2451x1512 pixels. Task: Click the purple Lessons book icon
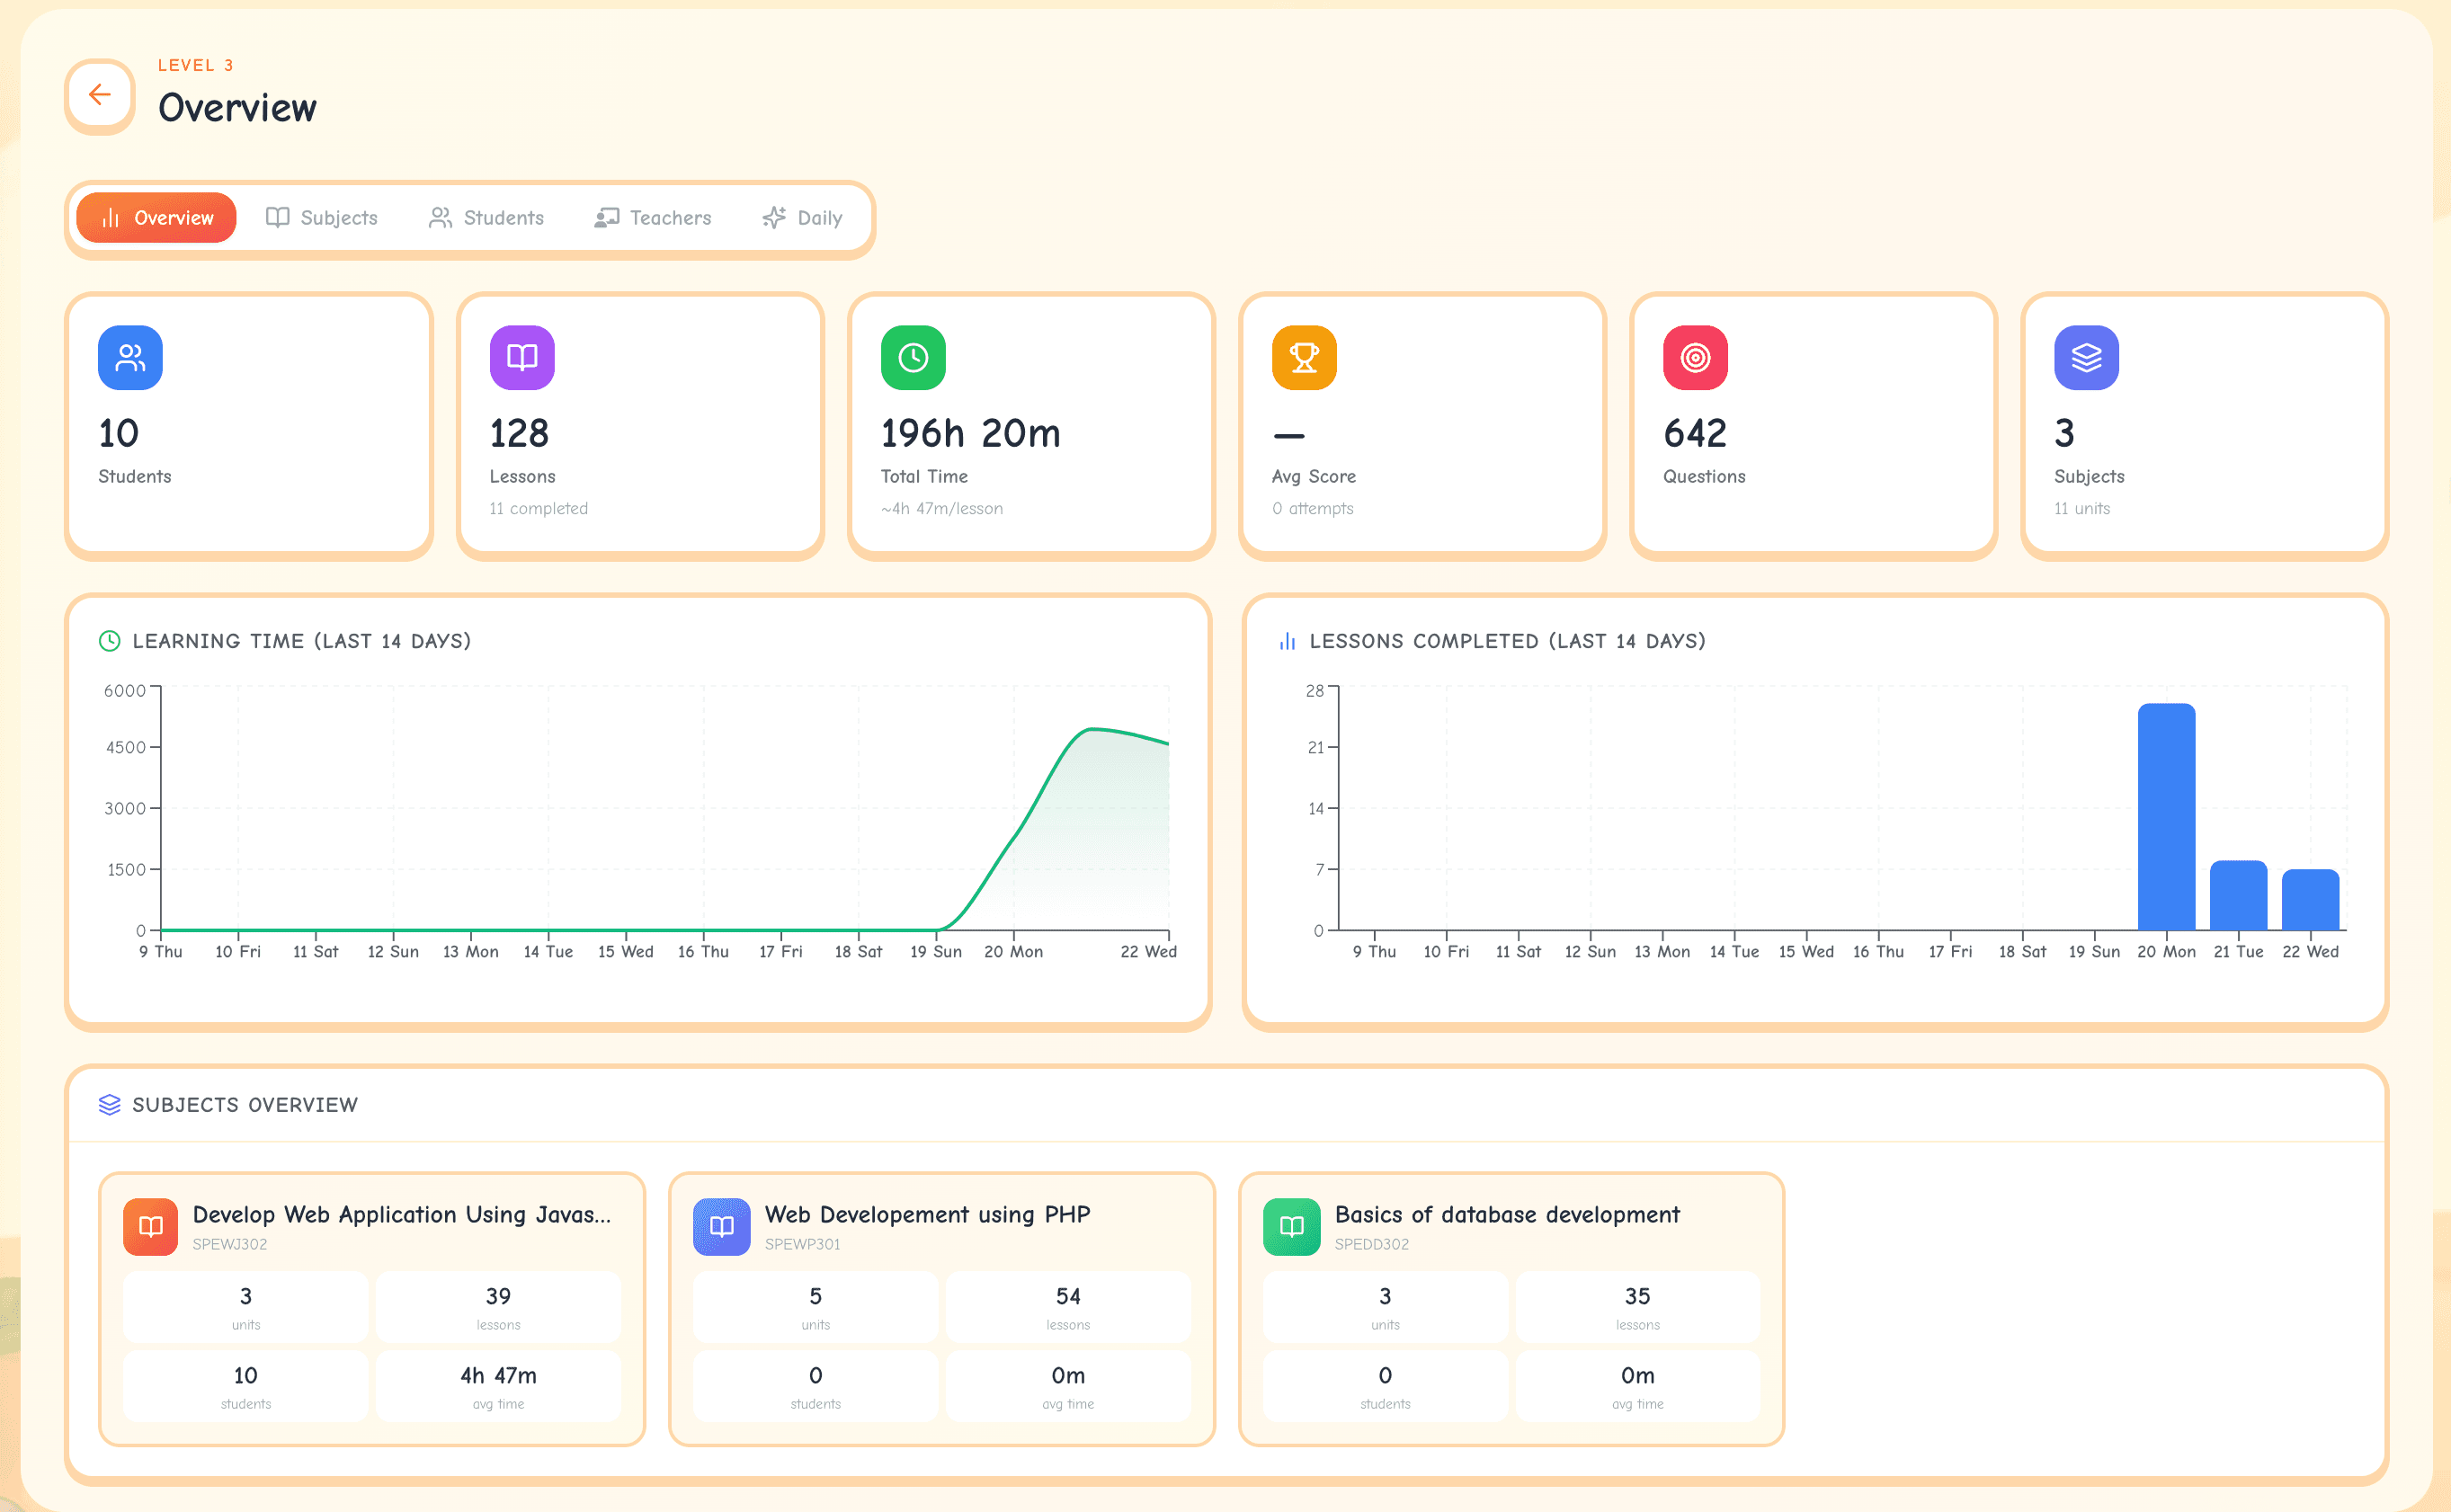(x=522, y=358)
